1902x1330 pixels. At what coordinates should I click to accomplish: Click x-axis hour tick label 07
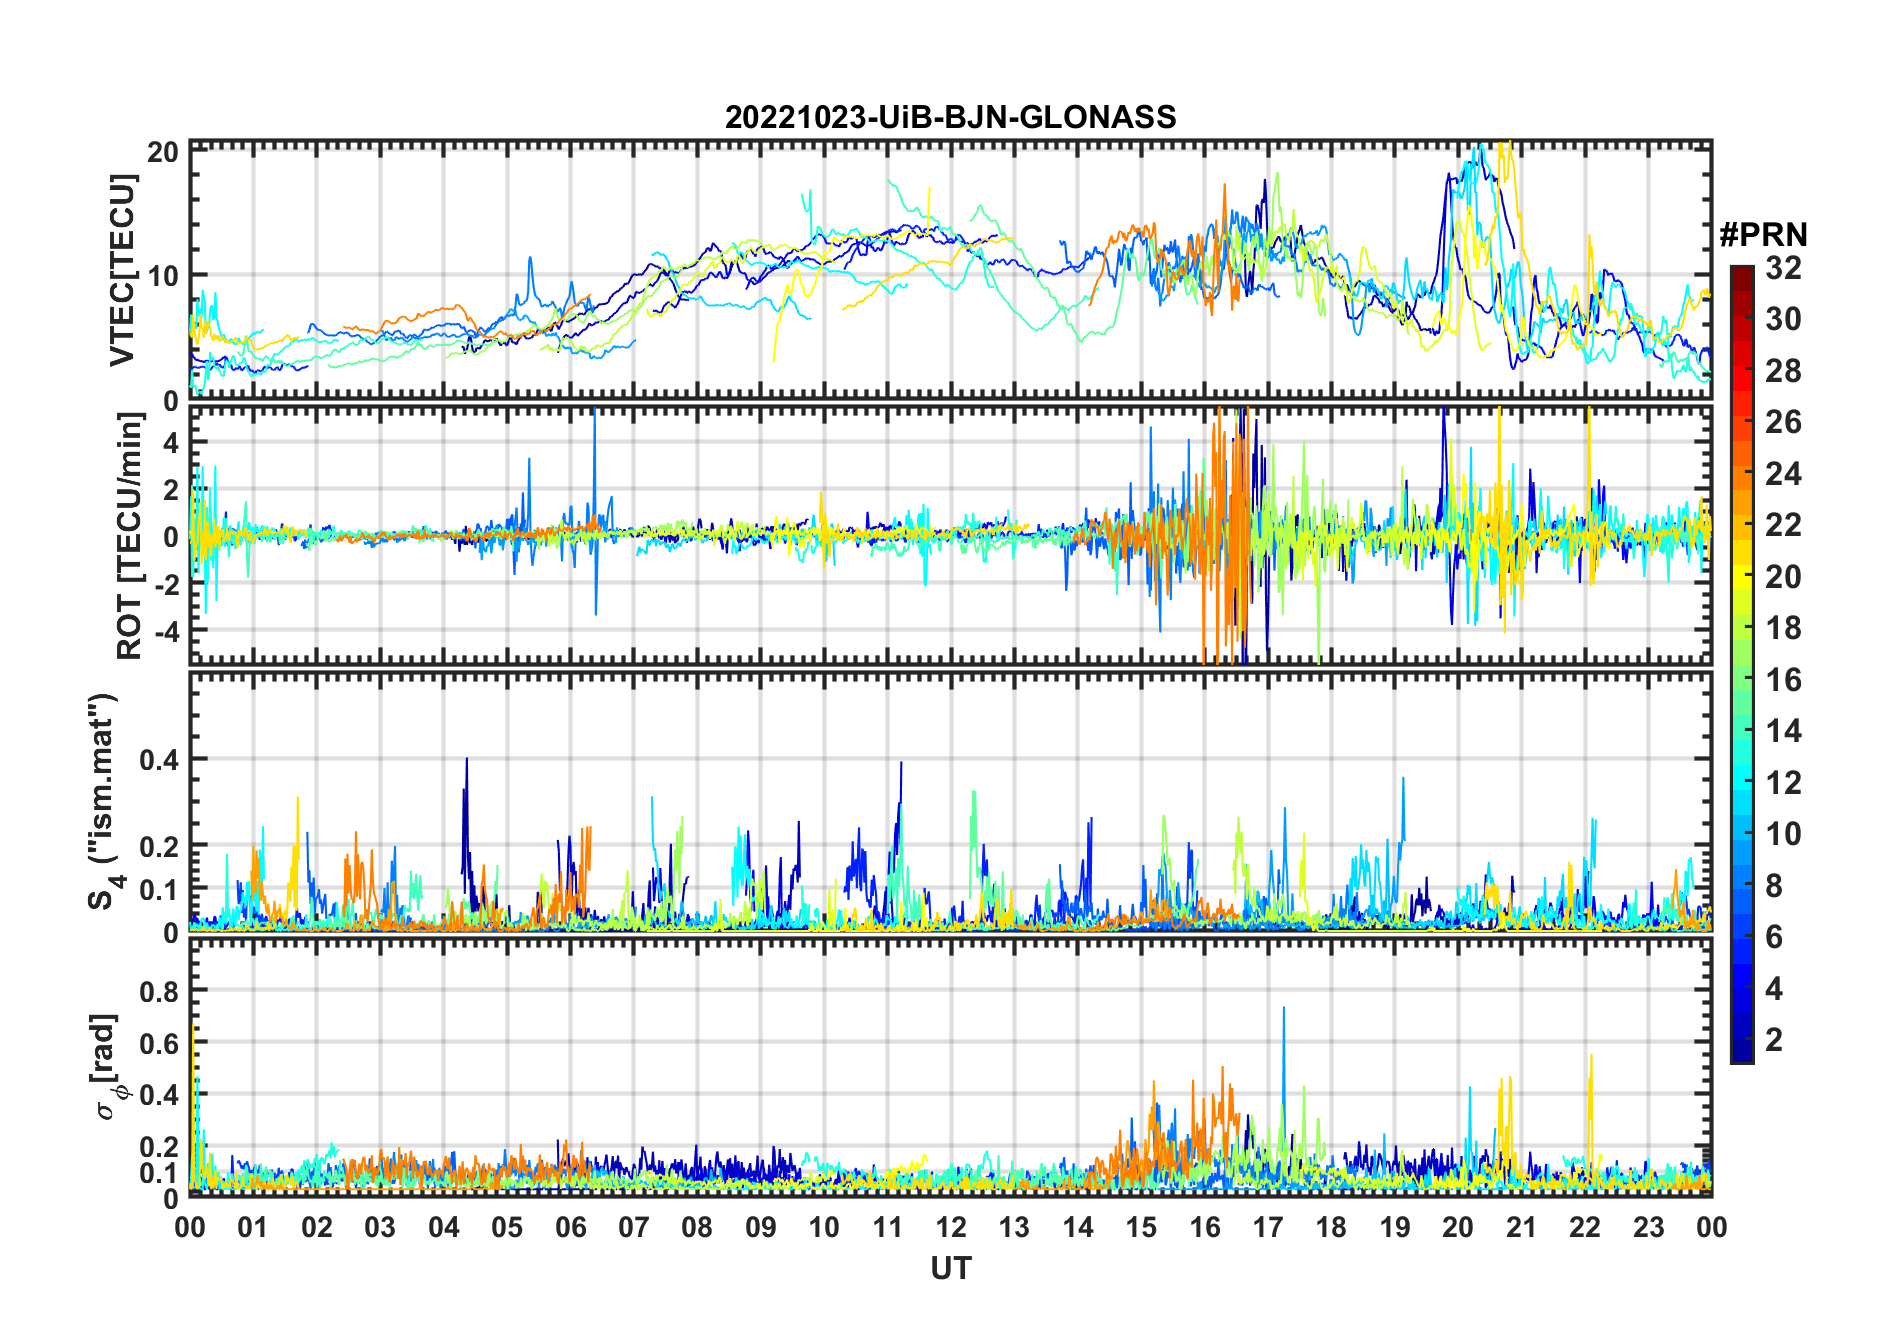point(634,1228)
